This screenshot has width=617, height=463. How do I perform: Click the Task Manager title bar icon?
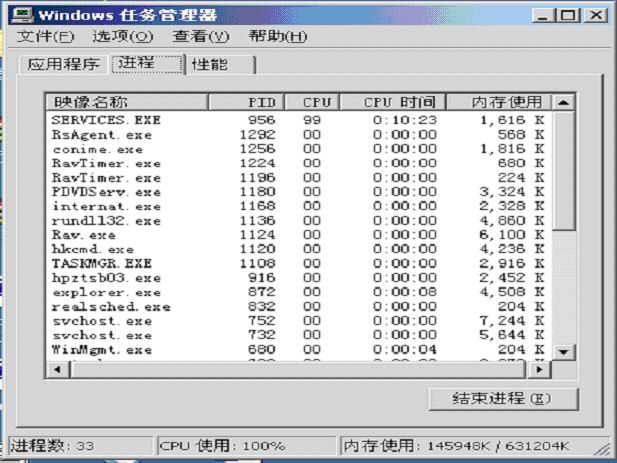click(x=22, y=15)
